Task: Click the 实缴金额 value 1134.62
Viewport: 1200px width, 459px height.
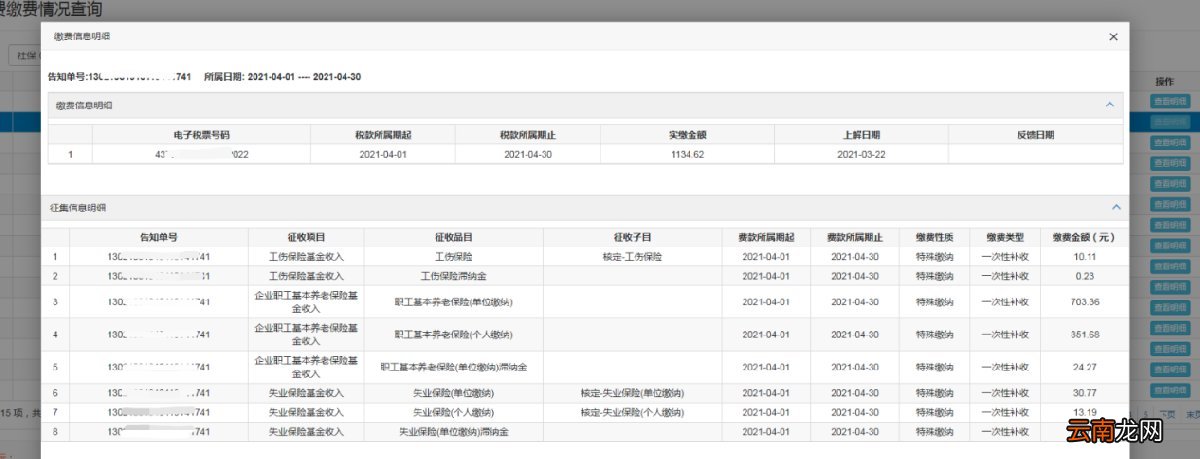Action: pyautogui.click(x=687, y=154)
